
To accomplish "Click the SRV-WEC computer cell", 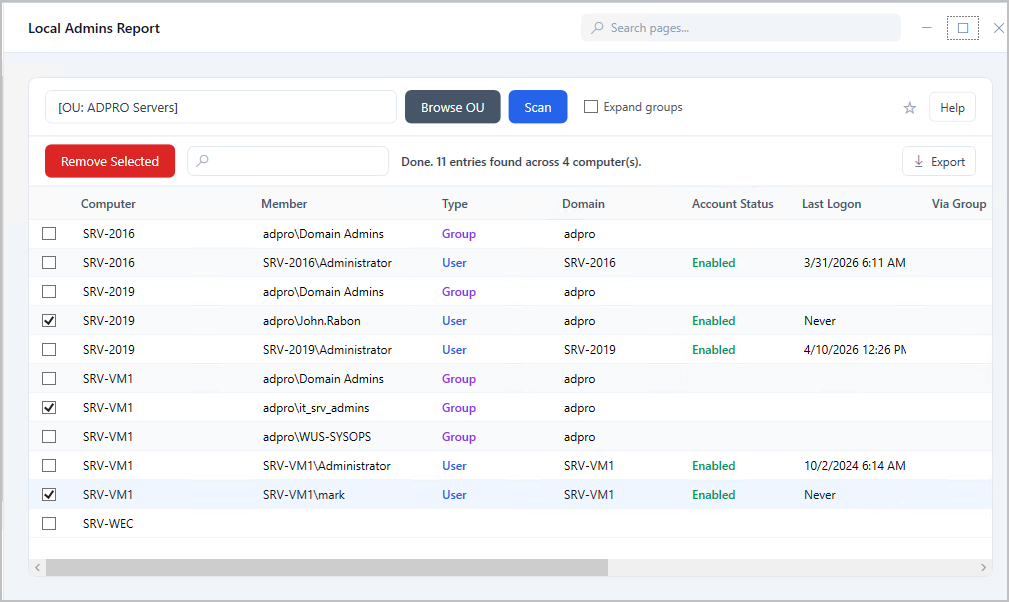I will 108,524.
